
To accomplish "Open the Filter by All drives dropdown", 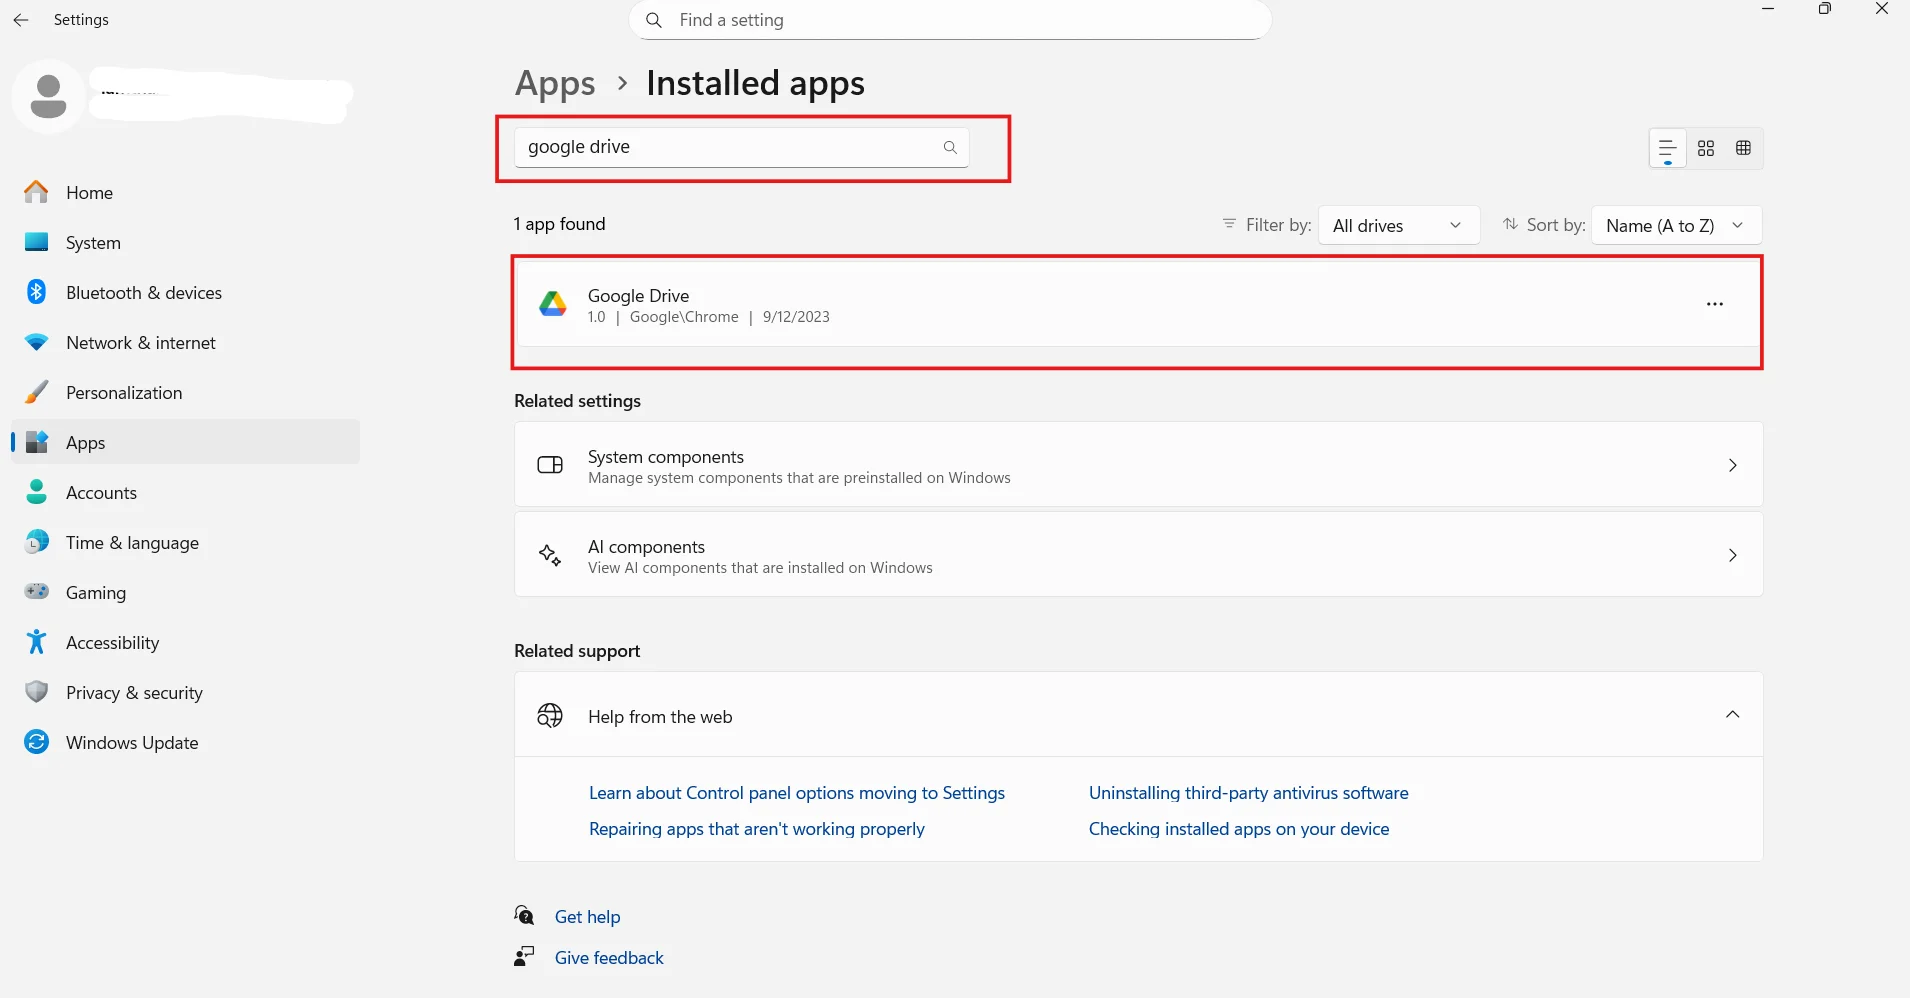I will click(x=1399, y=225).
